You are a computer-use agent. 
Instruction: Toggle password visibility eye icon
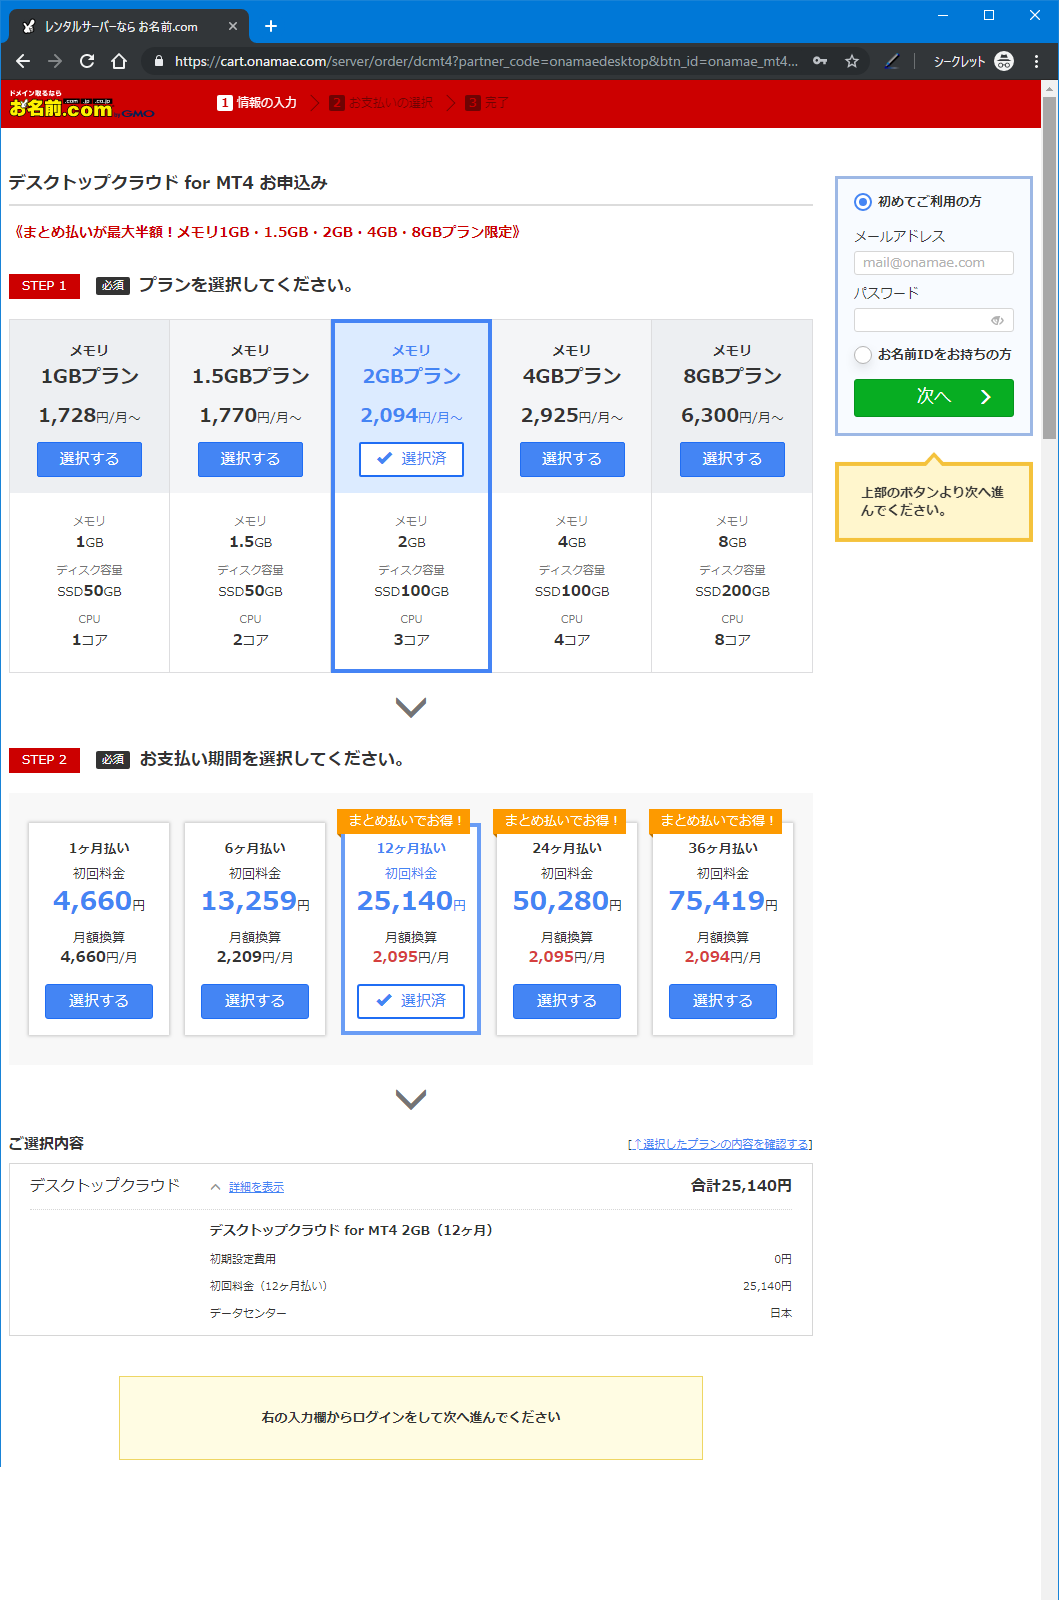pyautogui.click(x=997, y=320)
